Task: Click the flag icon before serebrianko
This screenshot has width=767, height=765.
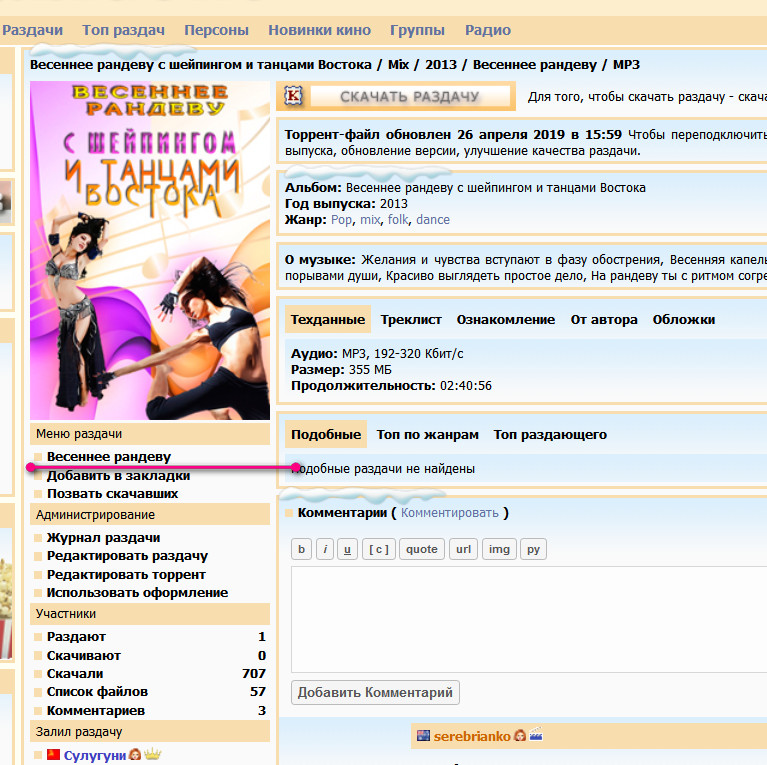Action: pyautogui.click(x=423, y=736)
